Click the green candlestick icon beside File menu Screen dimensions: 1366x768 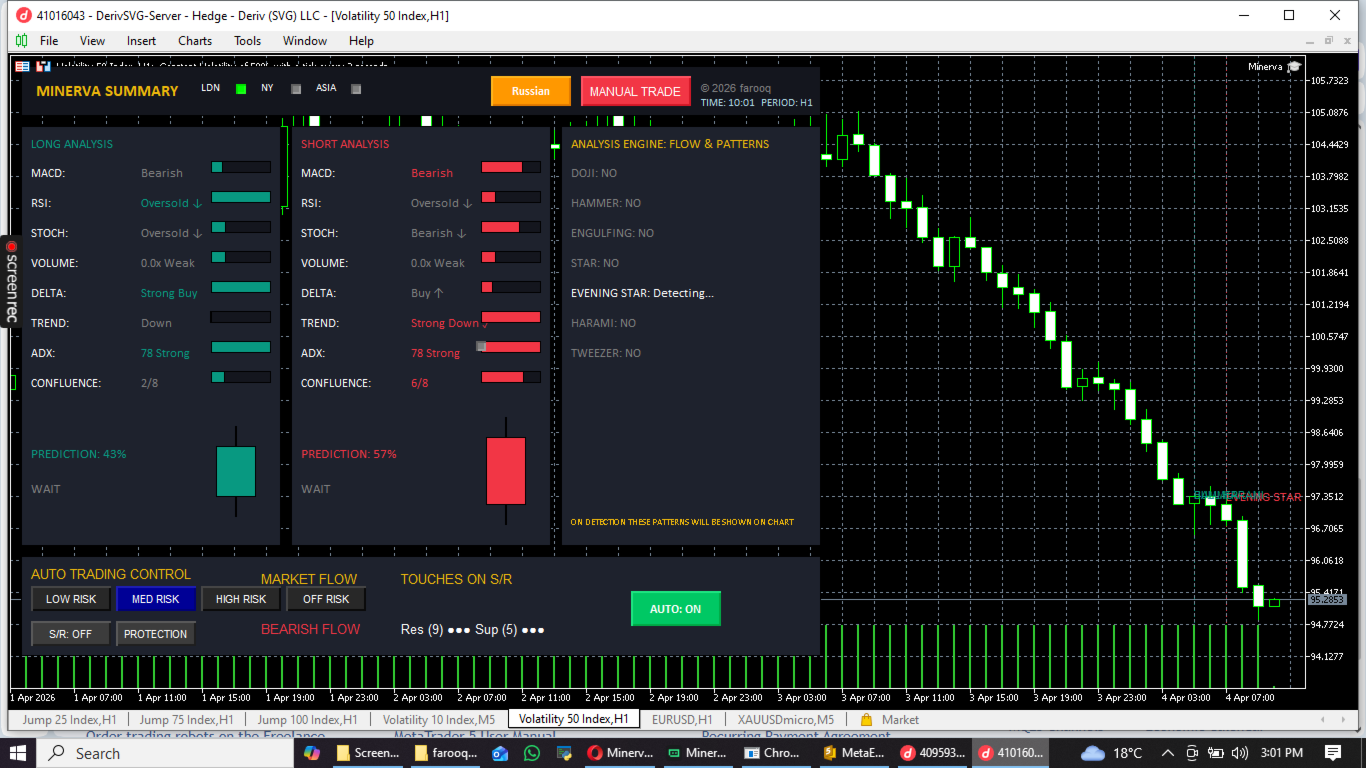[21, 41]
